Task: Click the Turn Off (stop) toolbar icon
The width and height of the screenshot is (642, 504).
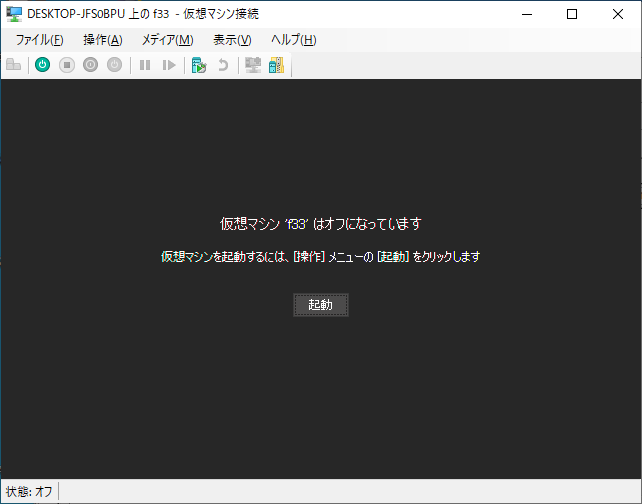Action: click(x=67, y=65)
